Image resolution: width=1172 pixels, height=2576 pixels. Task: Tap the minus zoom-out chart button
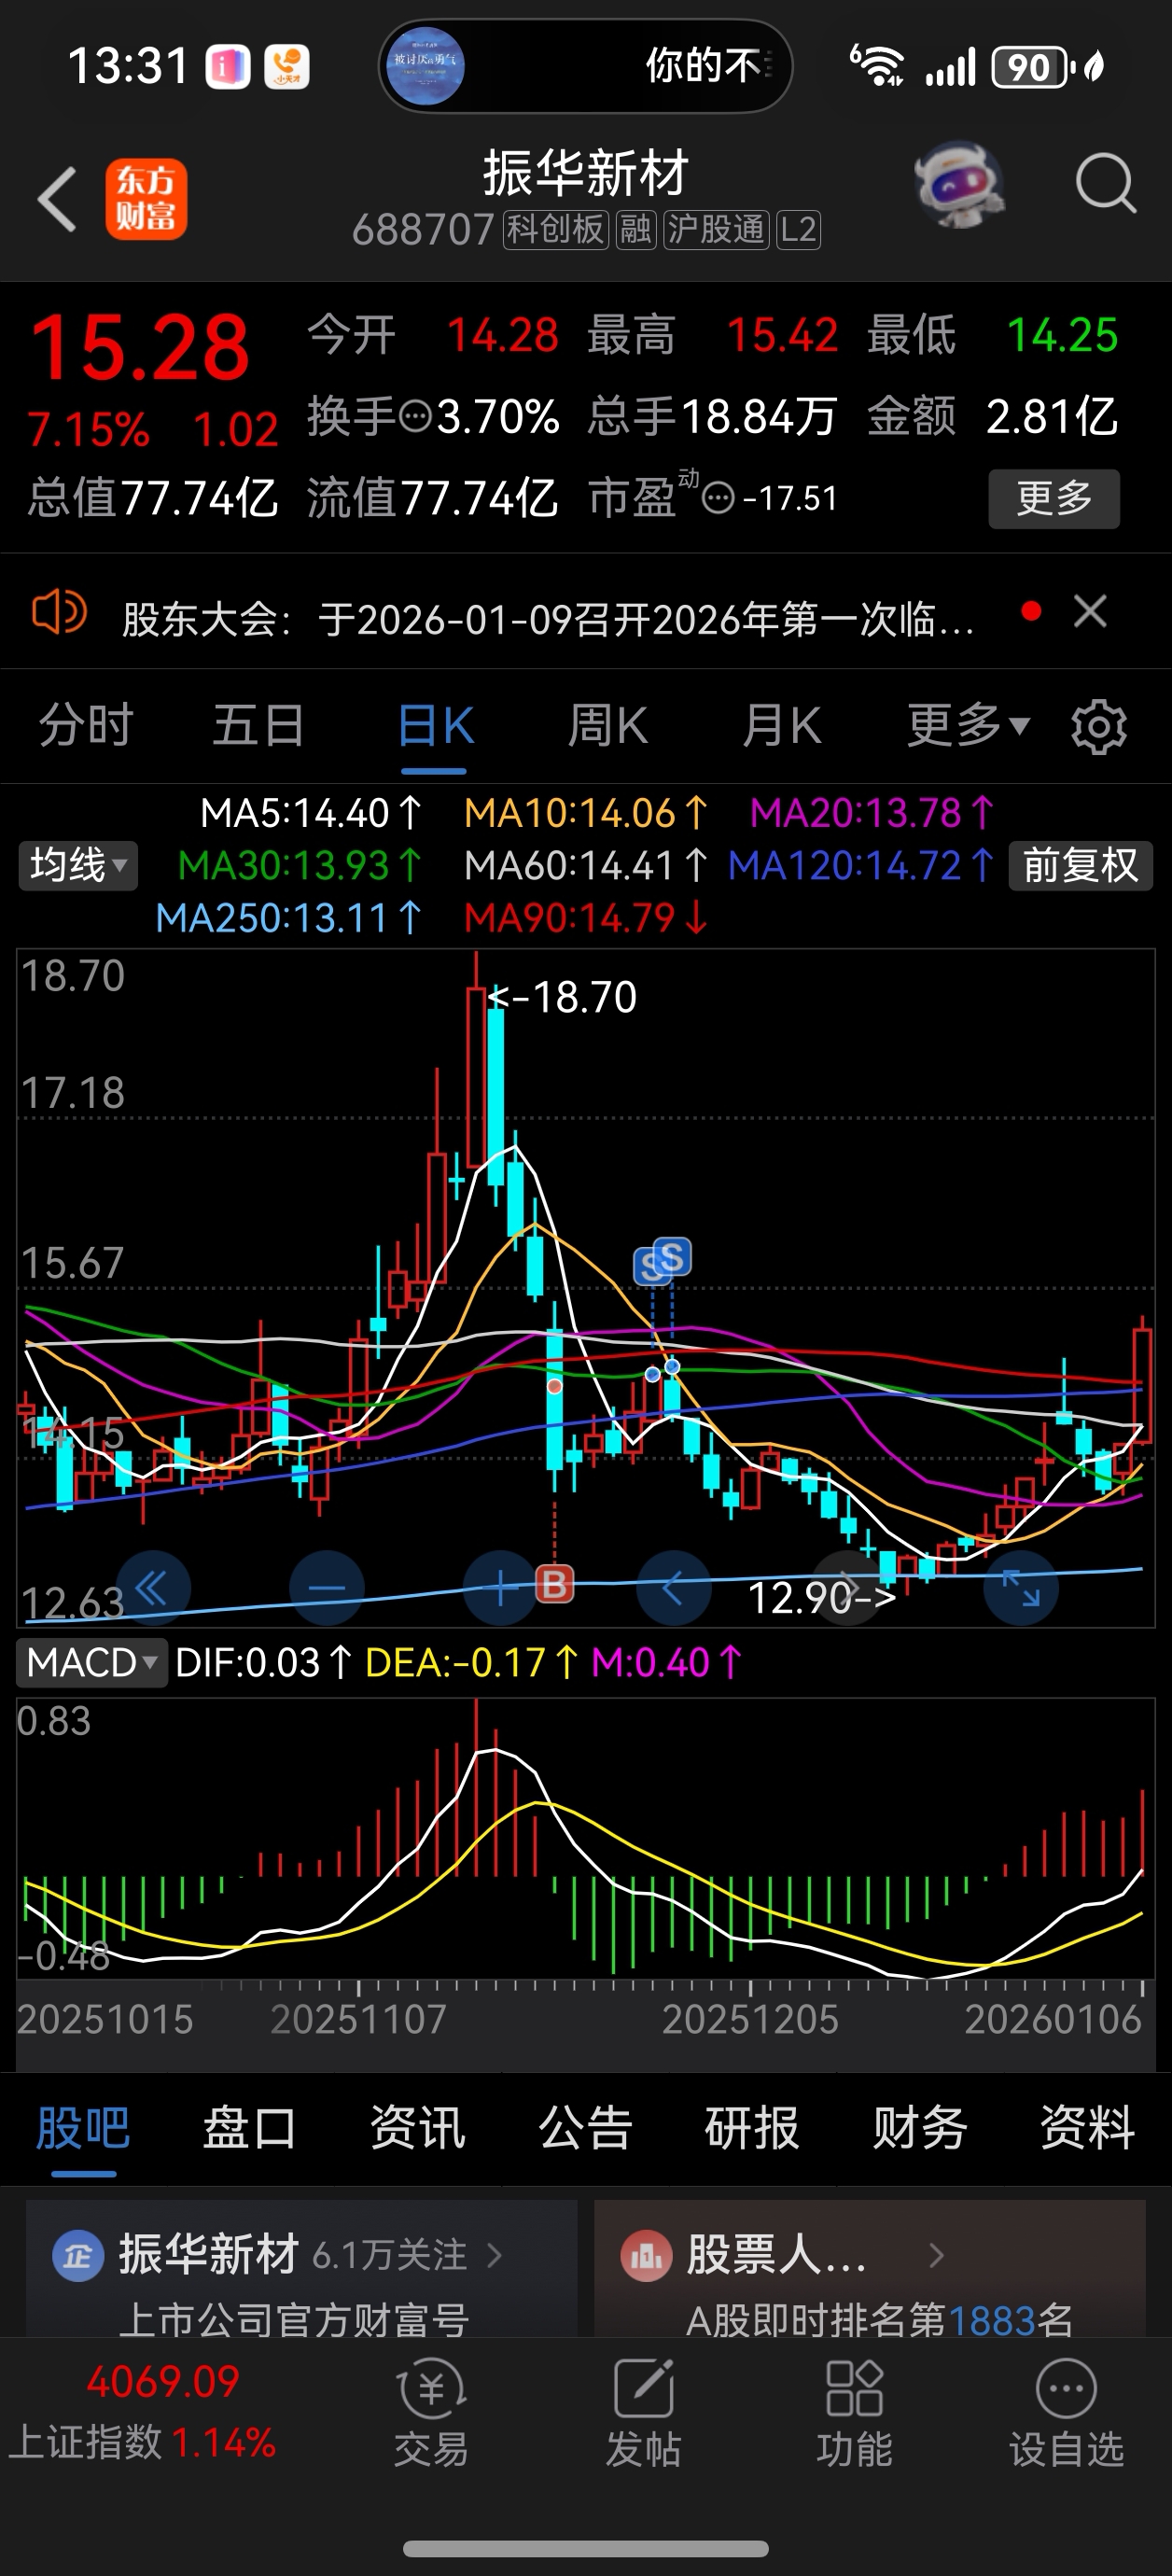(327, 1587)
